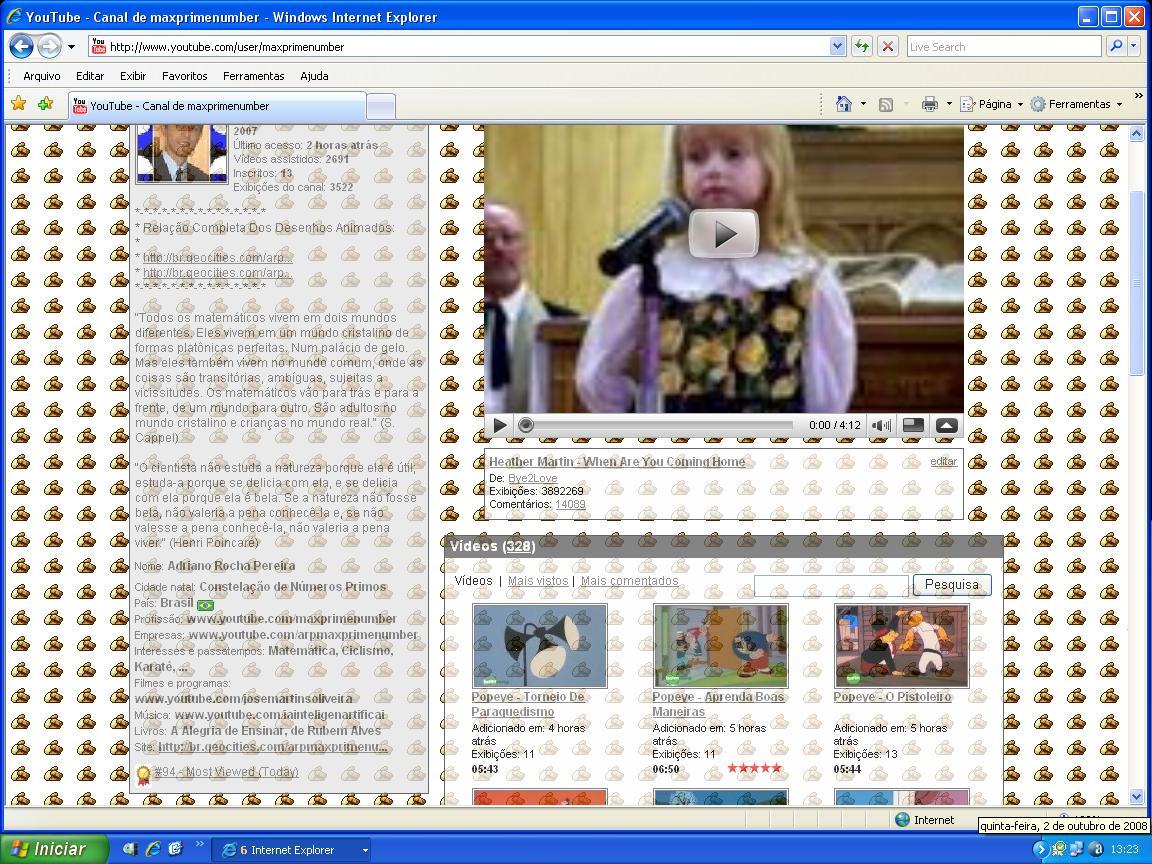Expand the address bar history dropdown
This screenshot has height=864, width=1152.
point(837,47)
